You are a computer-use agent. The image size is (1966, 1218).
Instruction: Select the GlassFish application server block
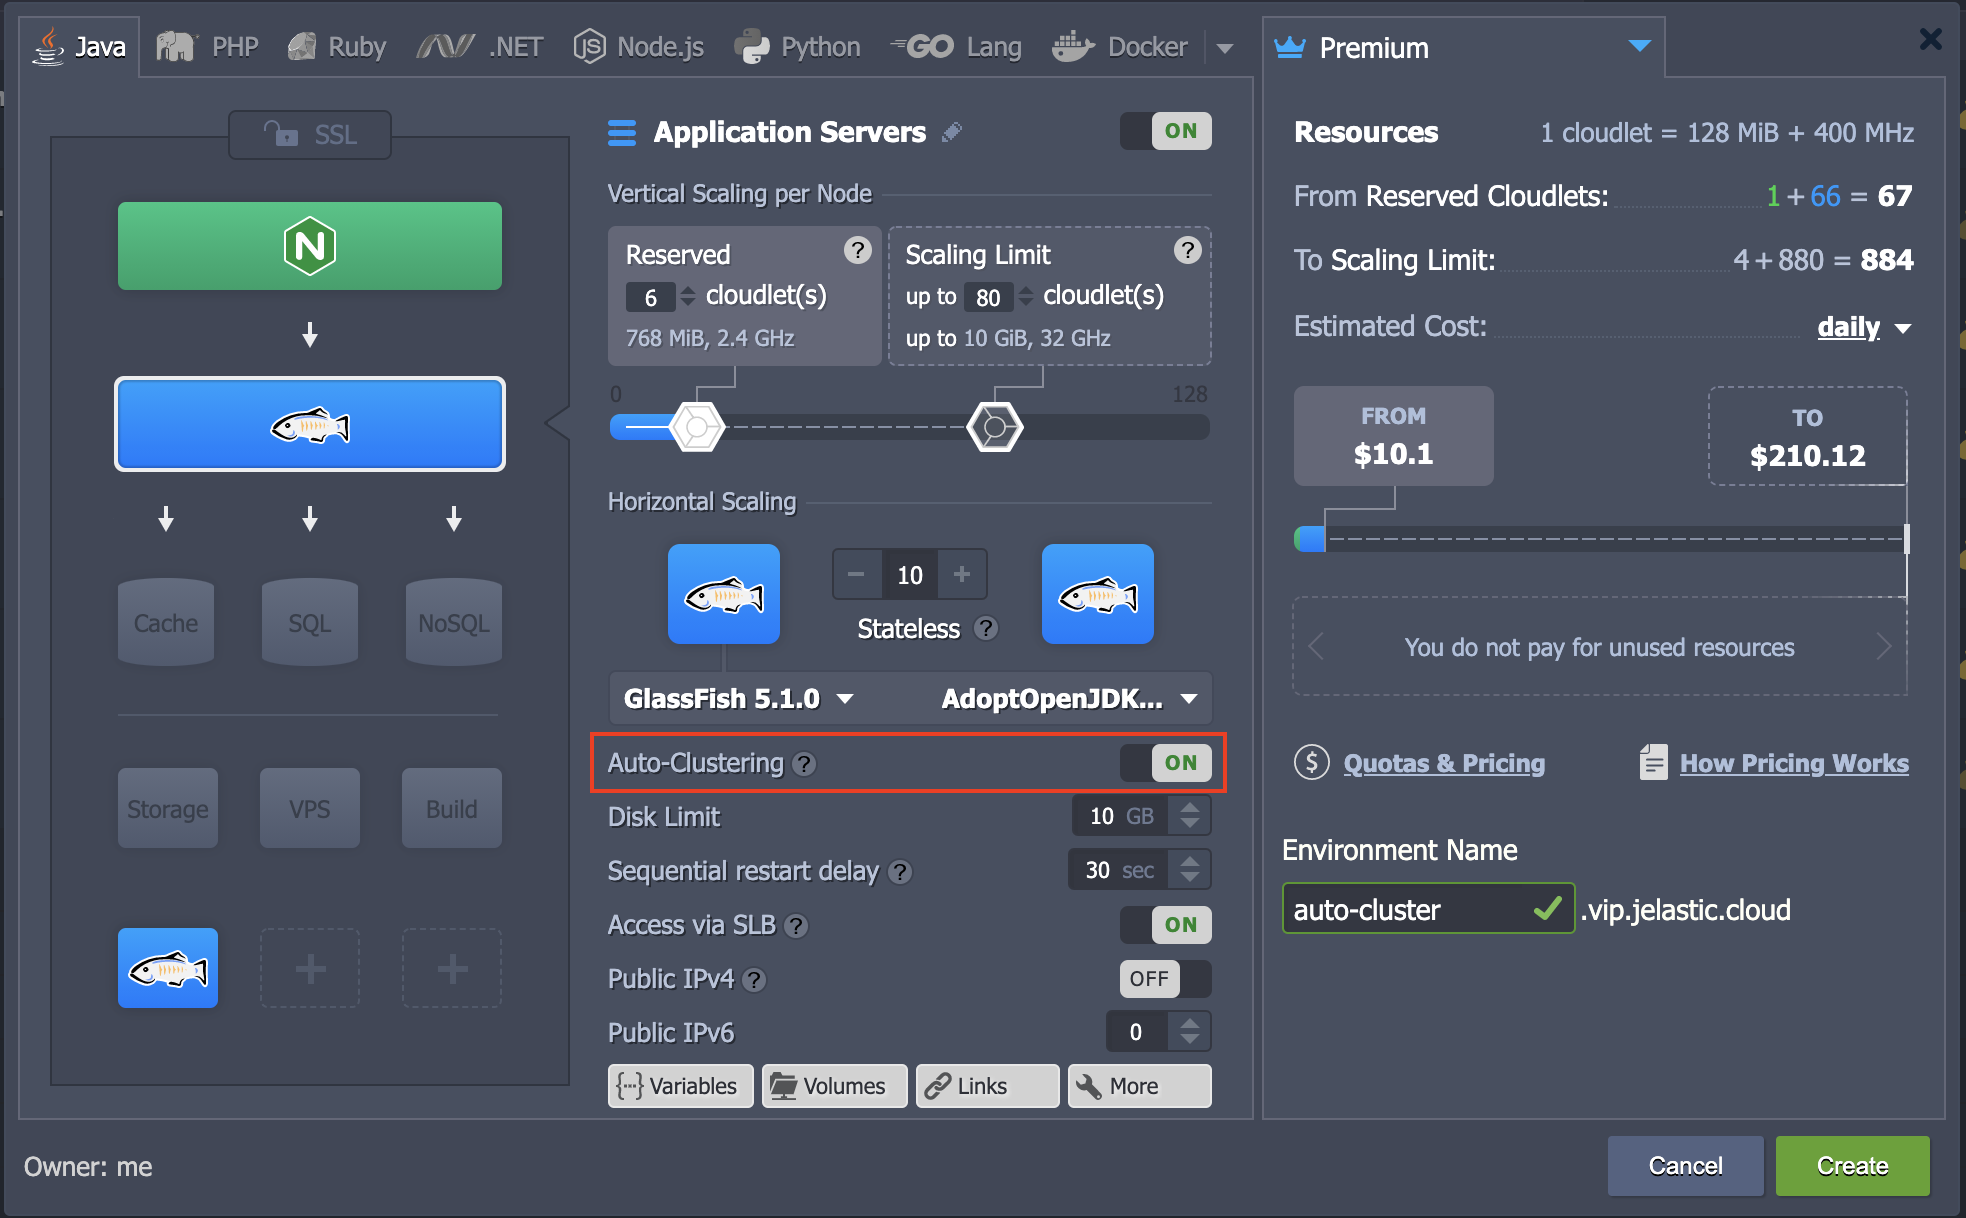pos(310,424)
